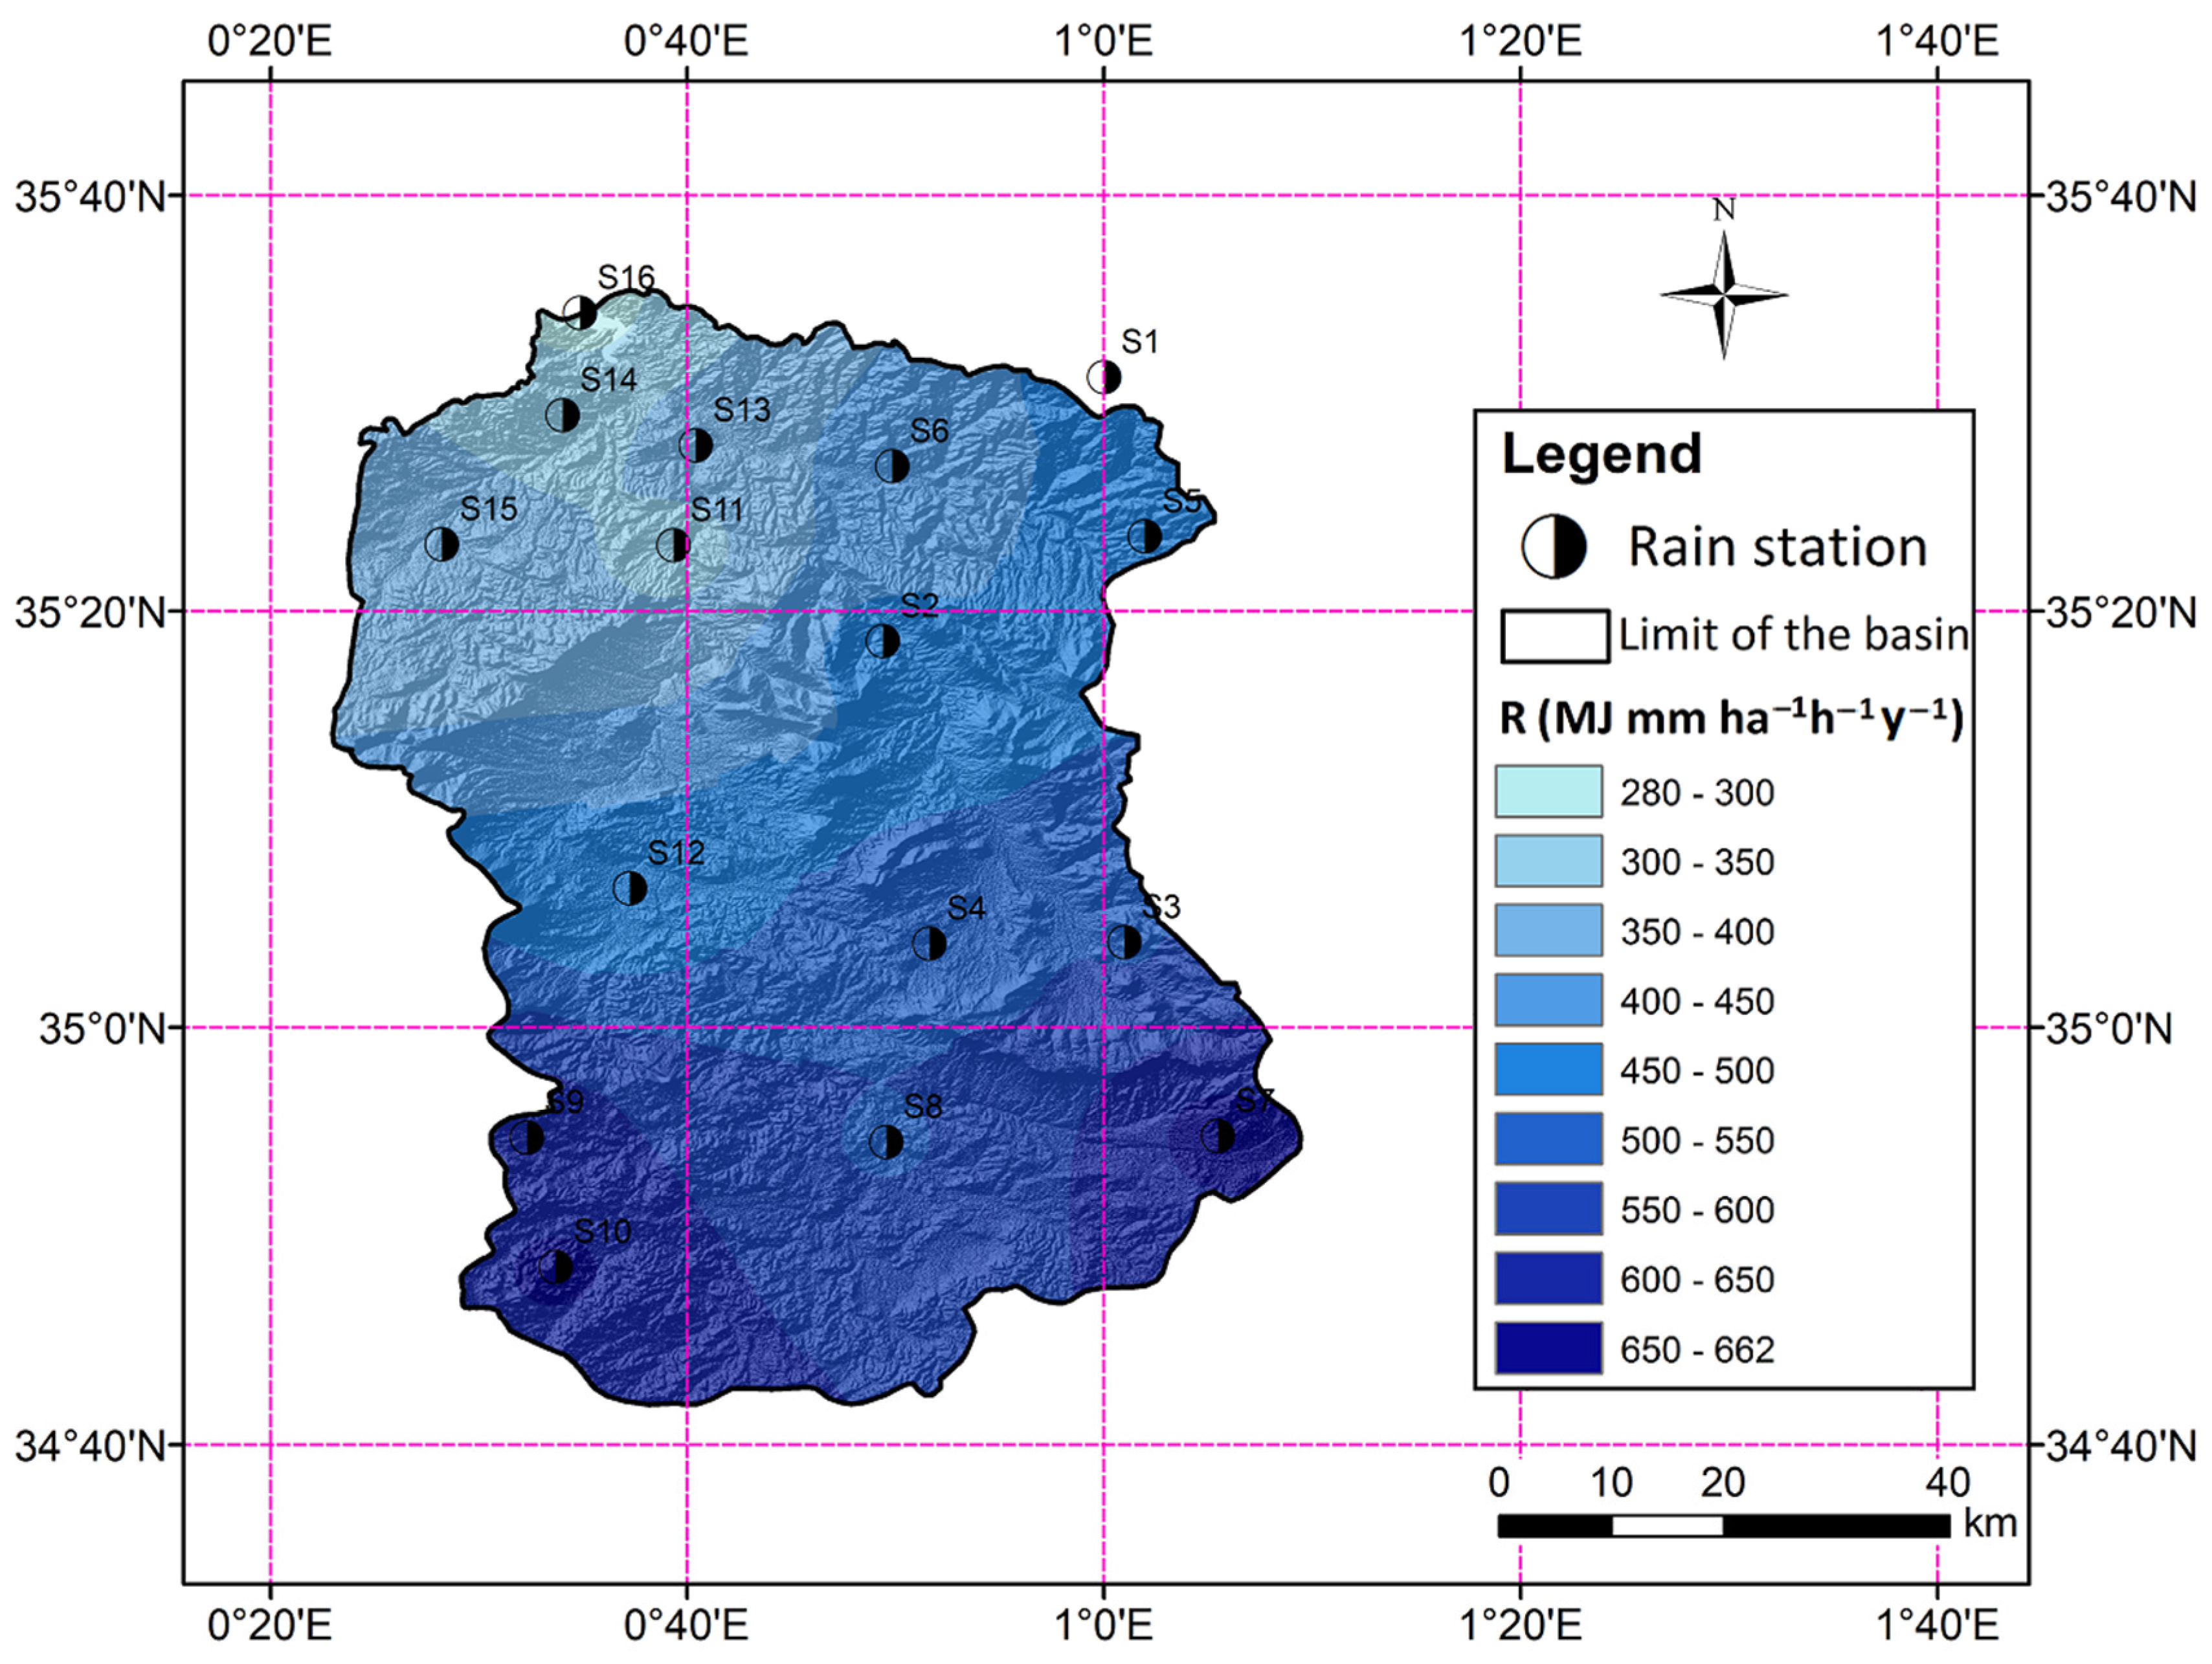The width and height of the screenshot is (2212, 1664).
Task: Click the S16 rain station marker
Action: point(580,313)
